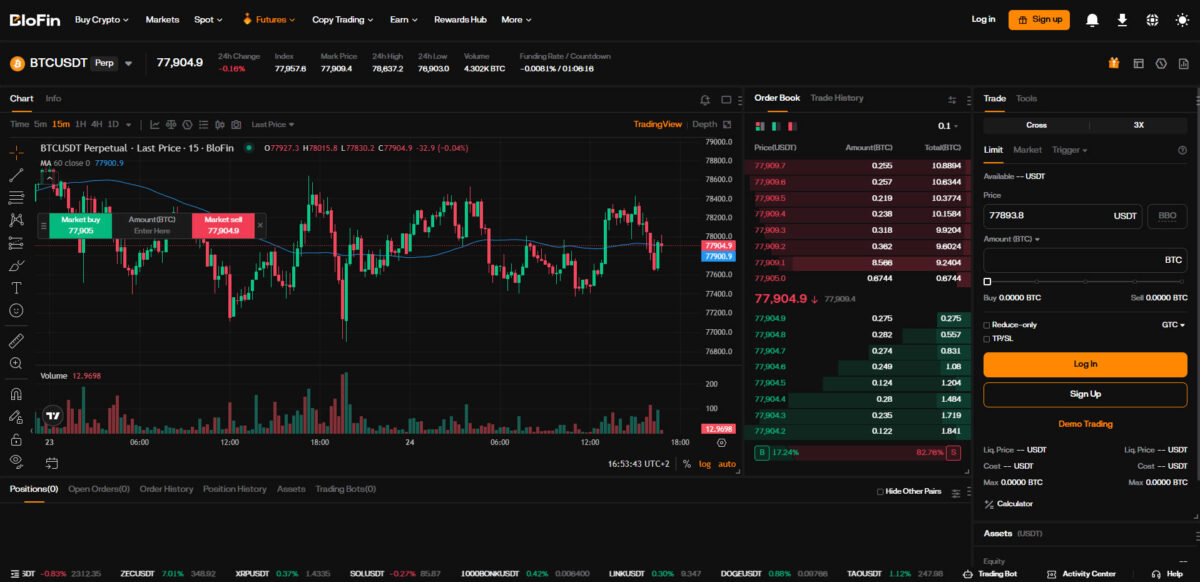The height and width of the screenshot is (582, 1200).
Task: Open the chart time axis settings gear
Action: 721,442
